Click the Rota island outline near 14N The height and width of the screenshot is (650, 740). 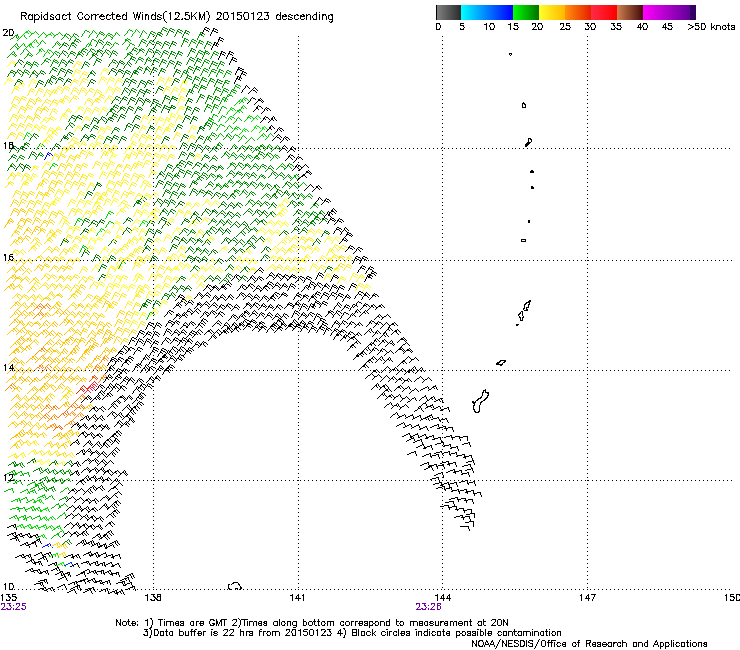[x=501, y=363]
